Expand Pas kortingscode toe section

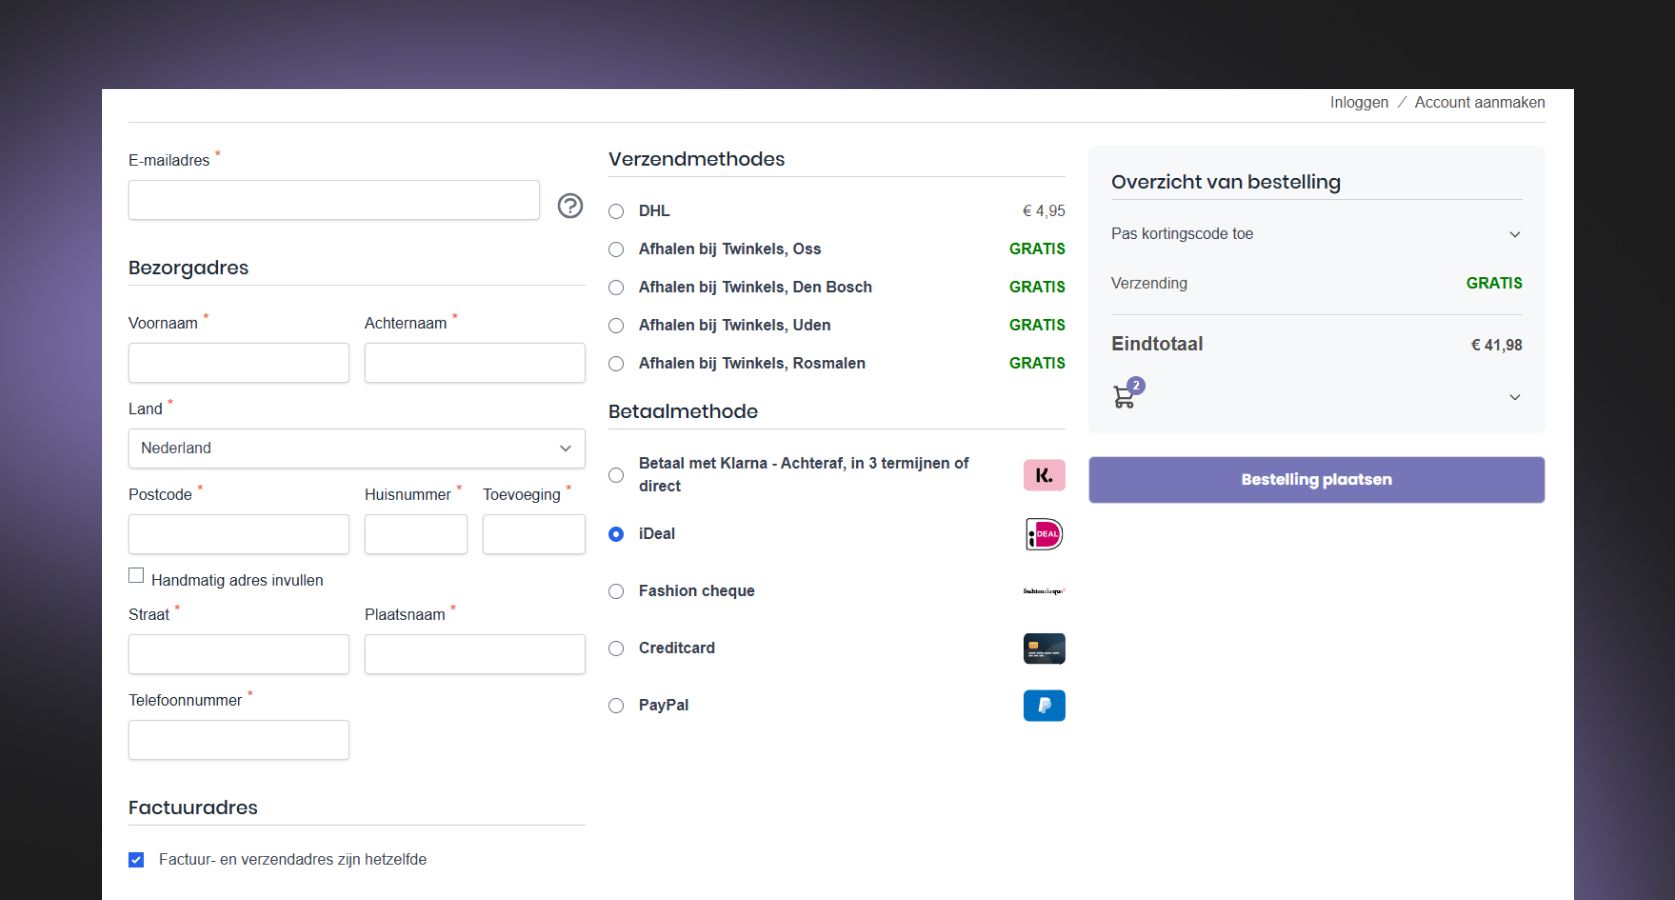(x=1316, y=234)
